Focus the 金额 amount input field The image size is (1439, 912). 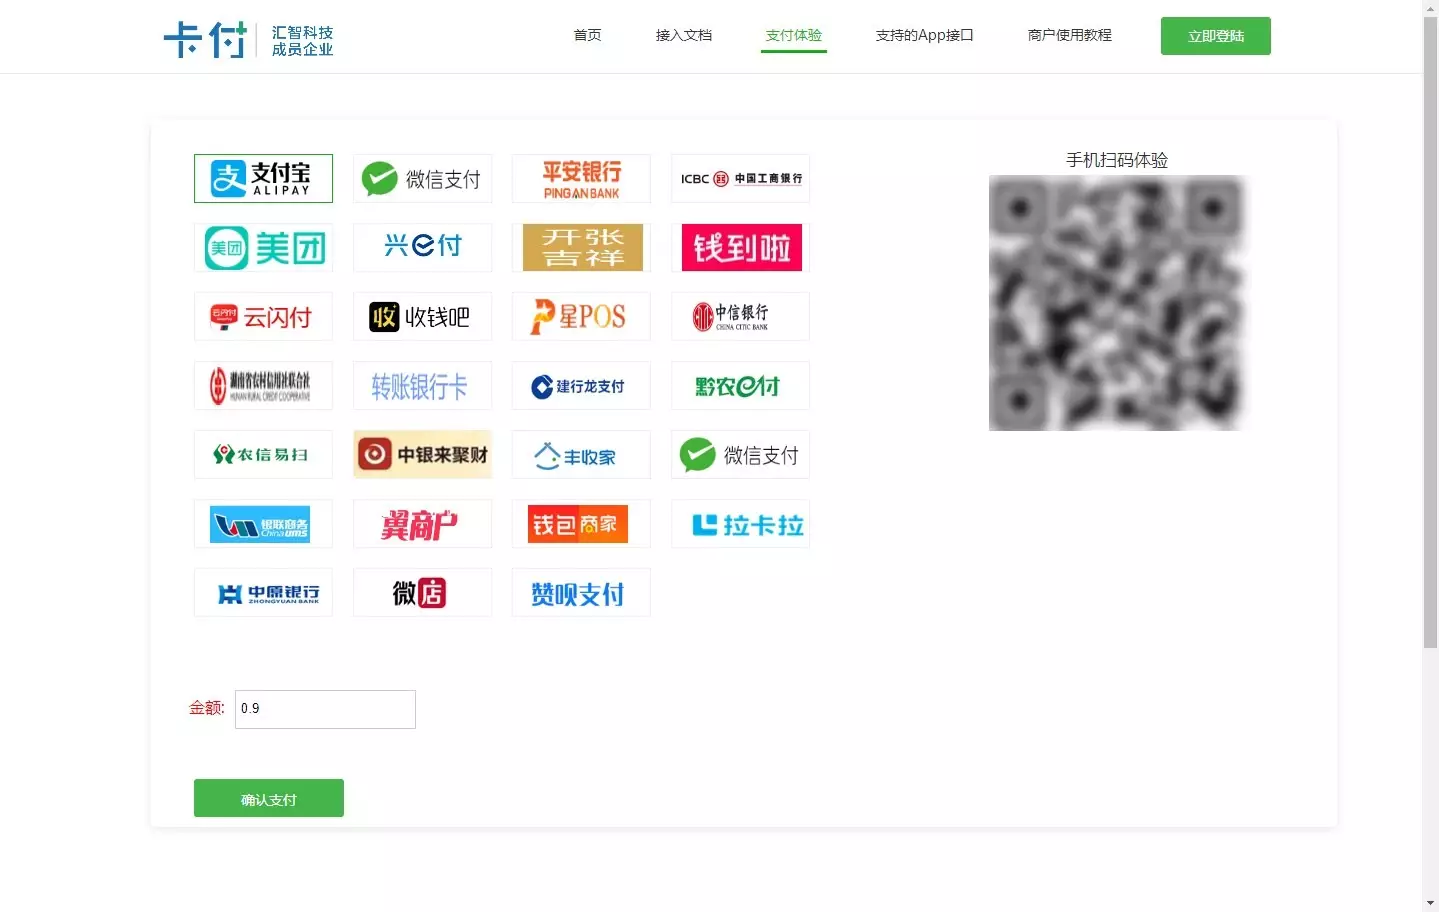(325, 709)
